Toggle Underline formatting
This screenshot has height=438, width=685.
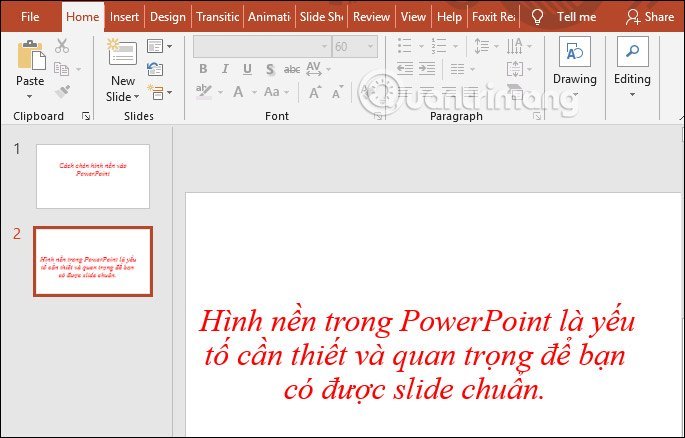[x=247, y=69]
